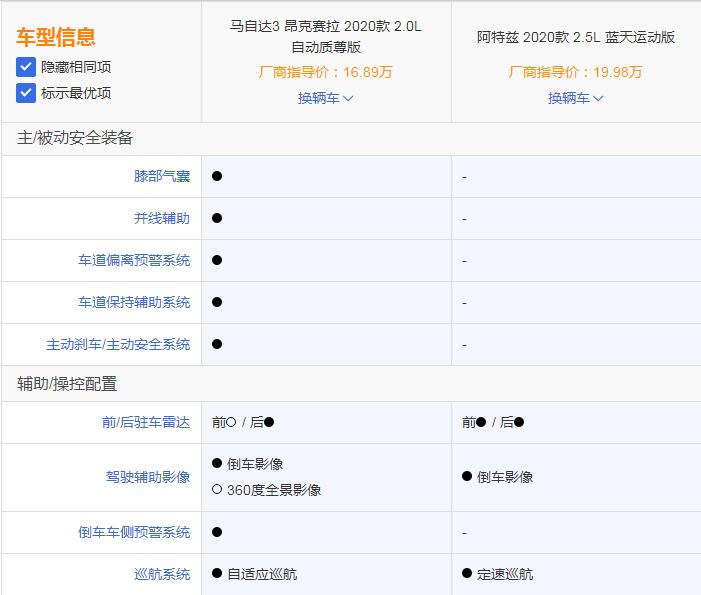
Task: Click the 前/后驻车雷达 link
Action: (146, 422)
